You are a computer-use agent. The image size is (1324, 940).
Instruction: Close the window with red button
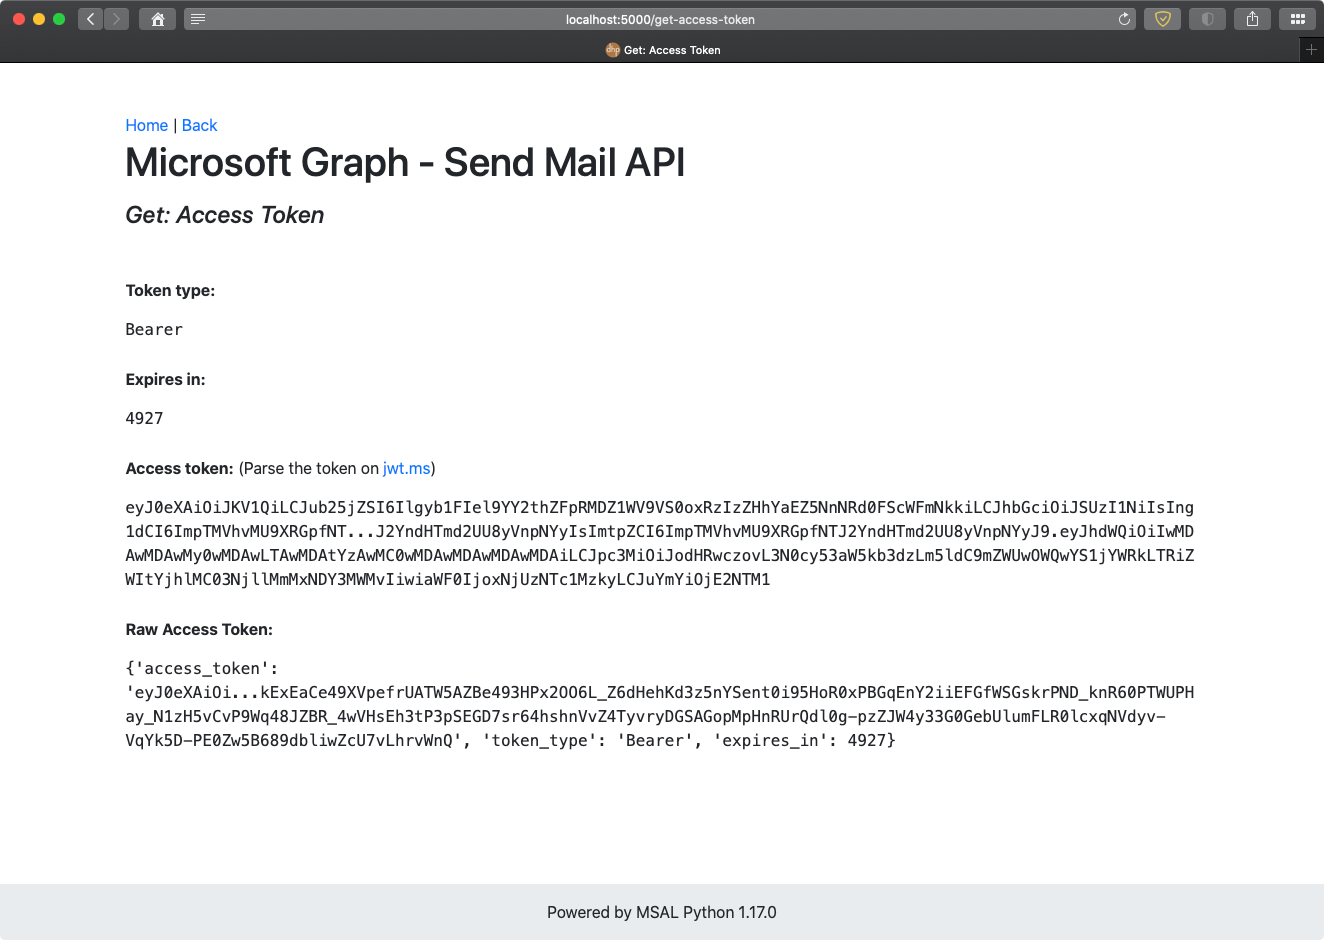19,19
